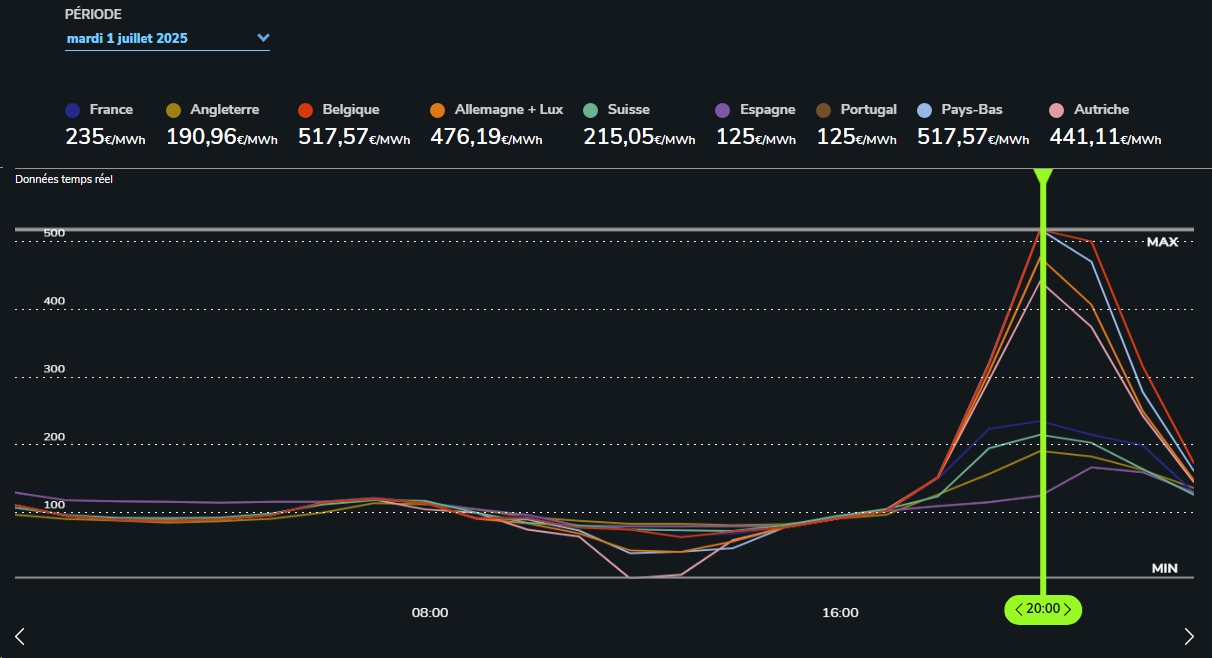1212x658 pixels.
Task: Click the Angleterre legend label
Action: pyautogui.click(x=225, y=110)
